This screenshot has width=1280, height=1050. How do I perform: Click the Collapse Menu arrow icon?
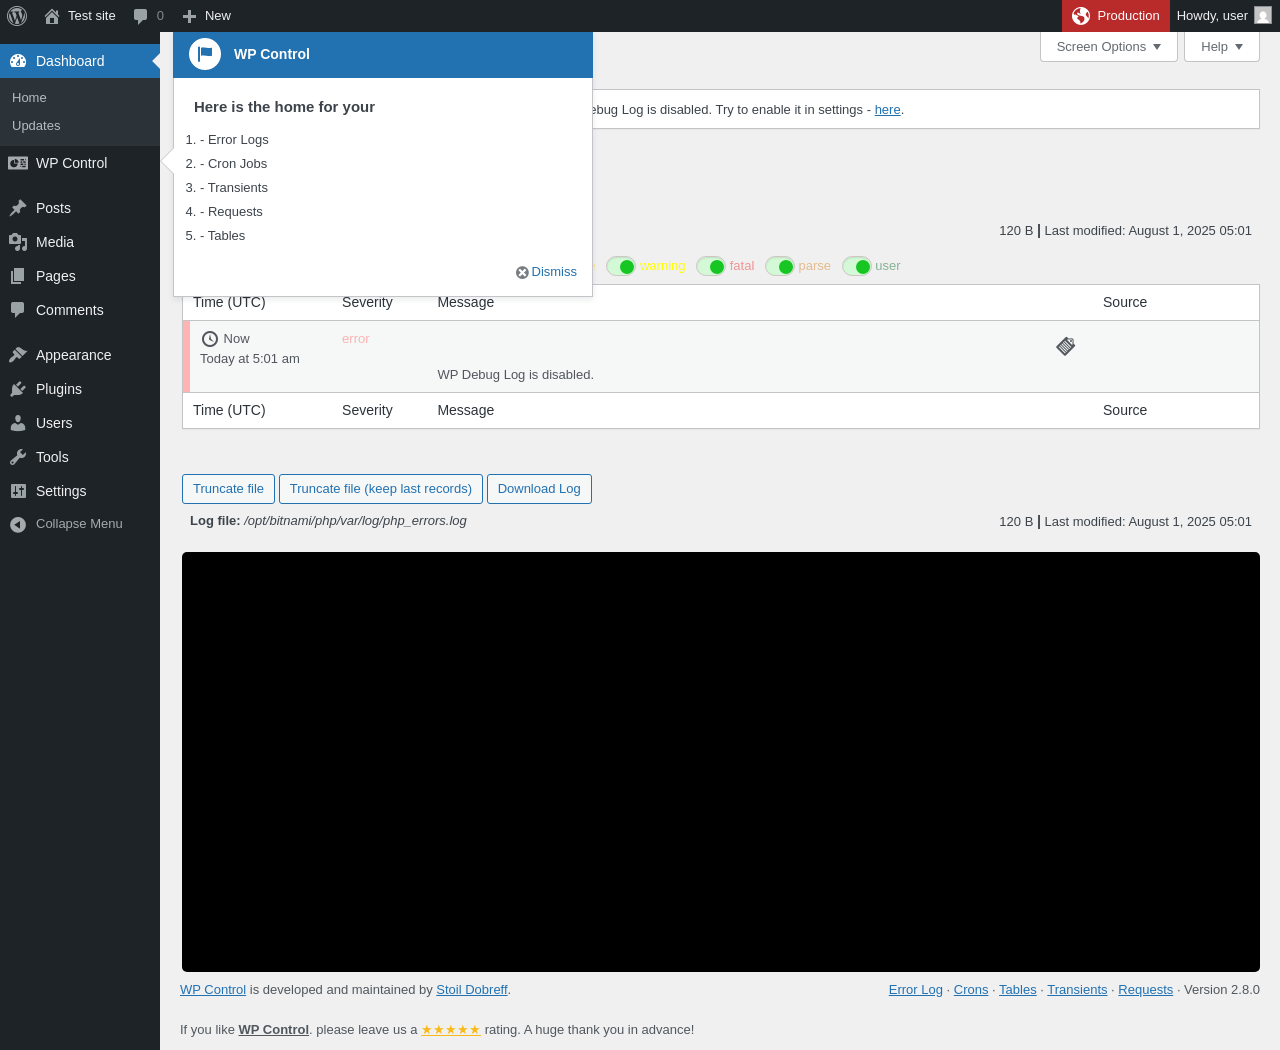coord(18,524)
